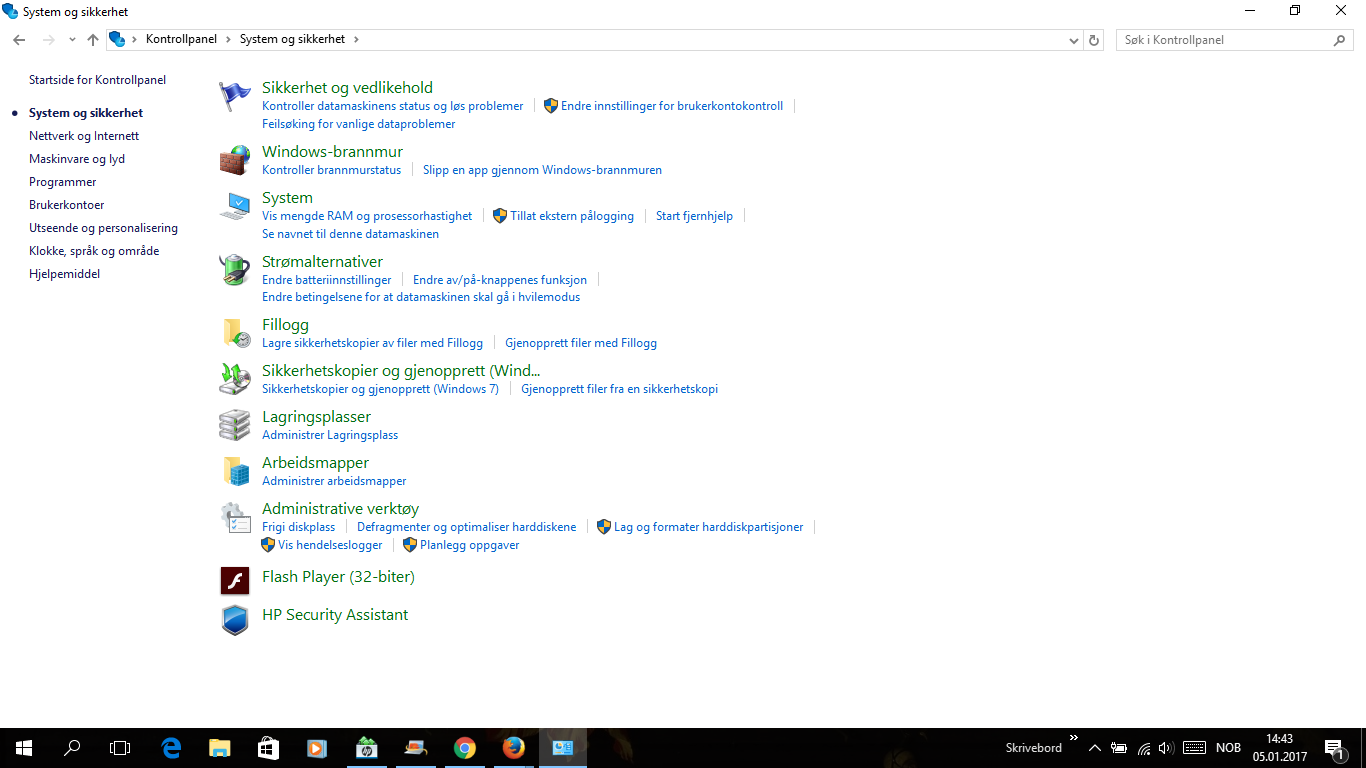Click the Administrative verktøy gear icon
The image size is (1366, 768).
click(x=235, y=517)
